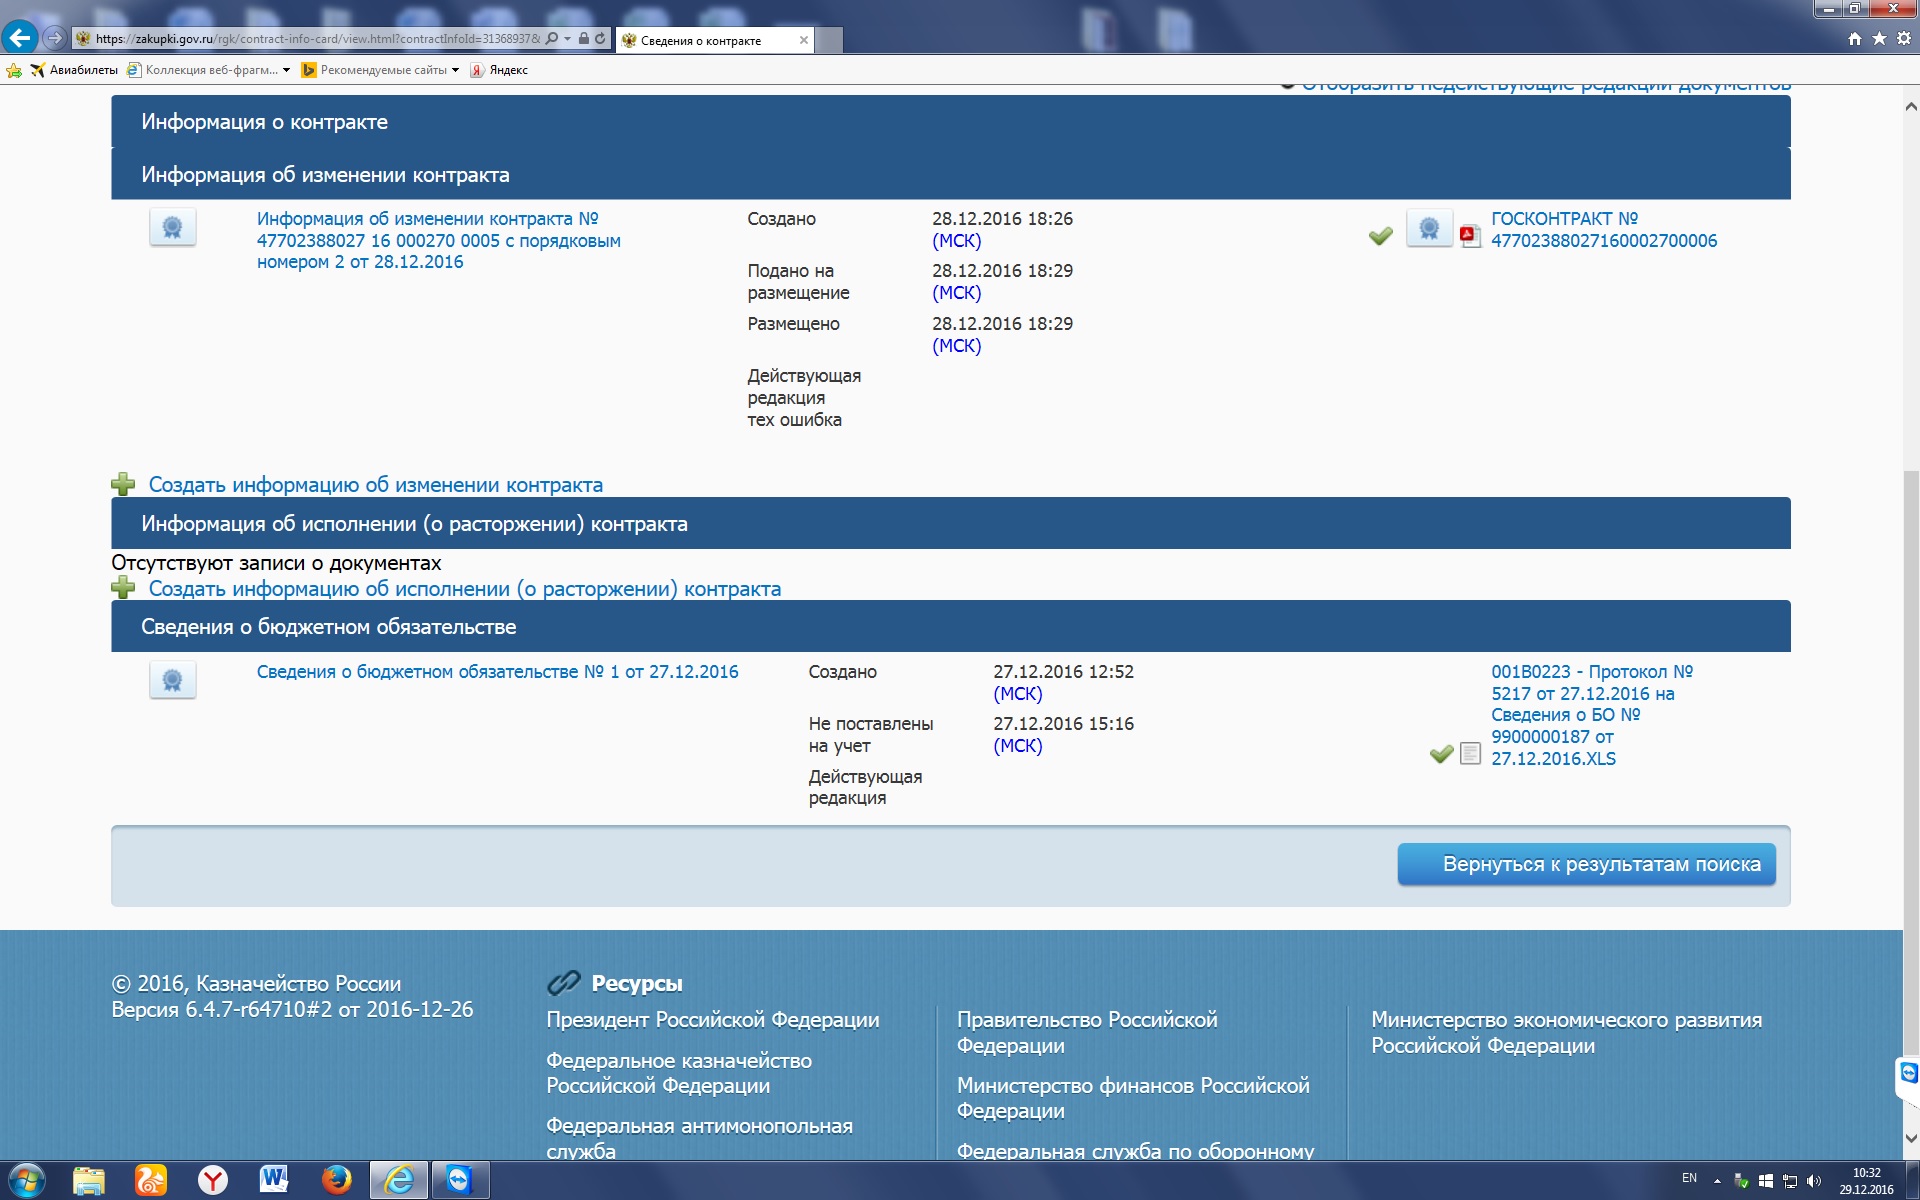Open Internet Explorer home icon
Image resolution: width=1920 pixels, height=1200 pixels.
[x=1854, y=39]
